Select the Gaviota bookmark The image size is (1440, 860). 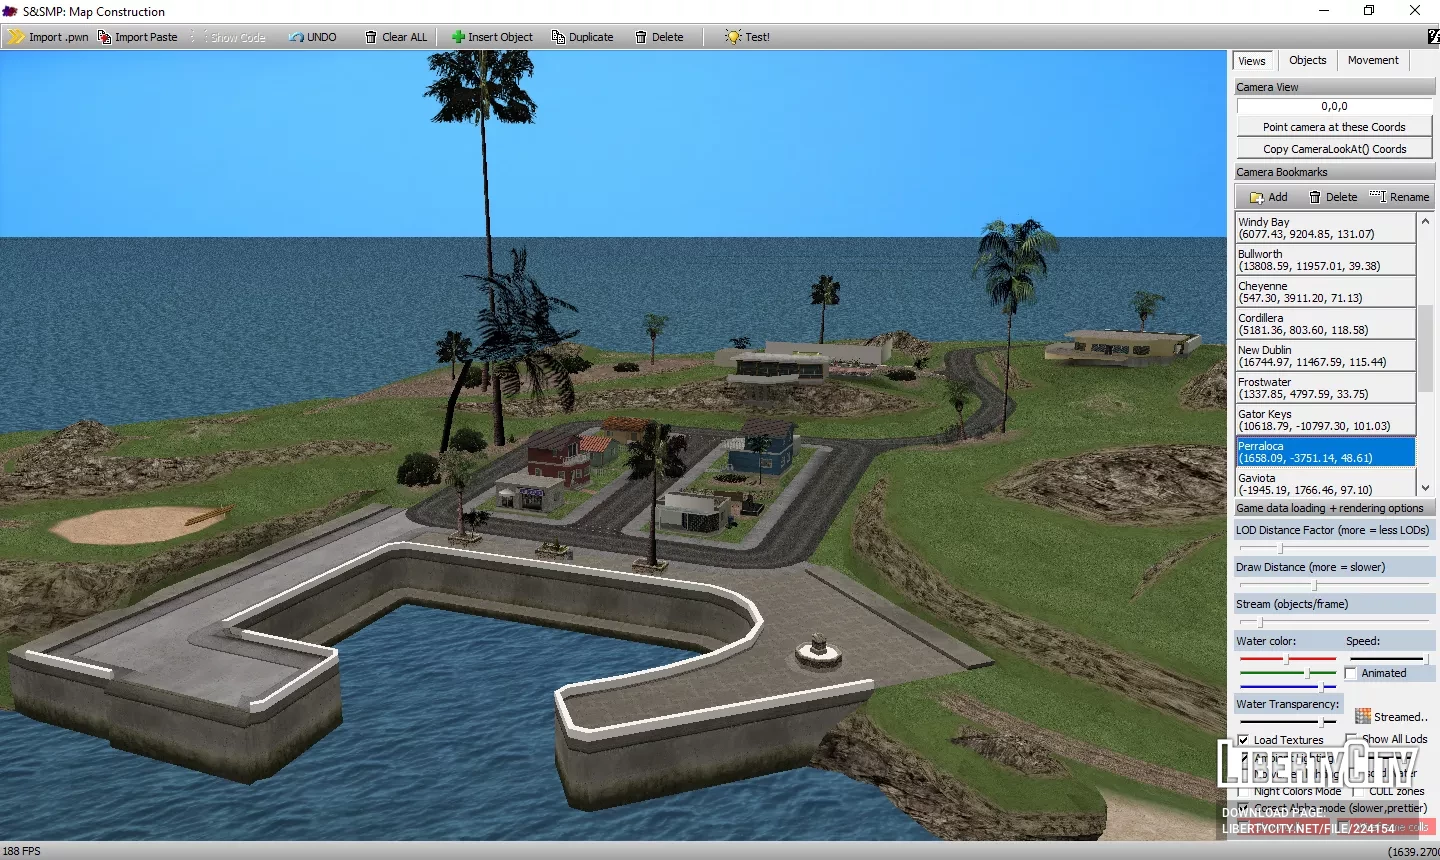click(1326, 483)
